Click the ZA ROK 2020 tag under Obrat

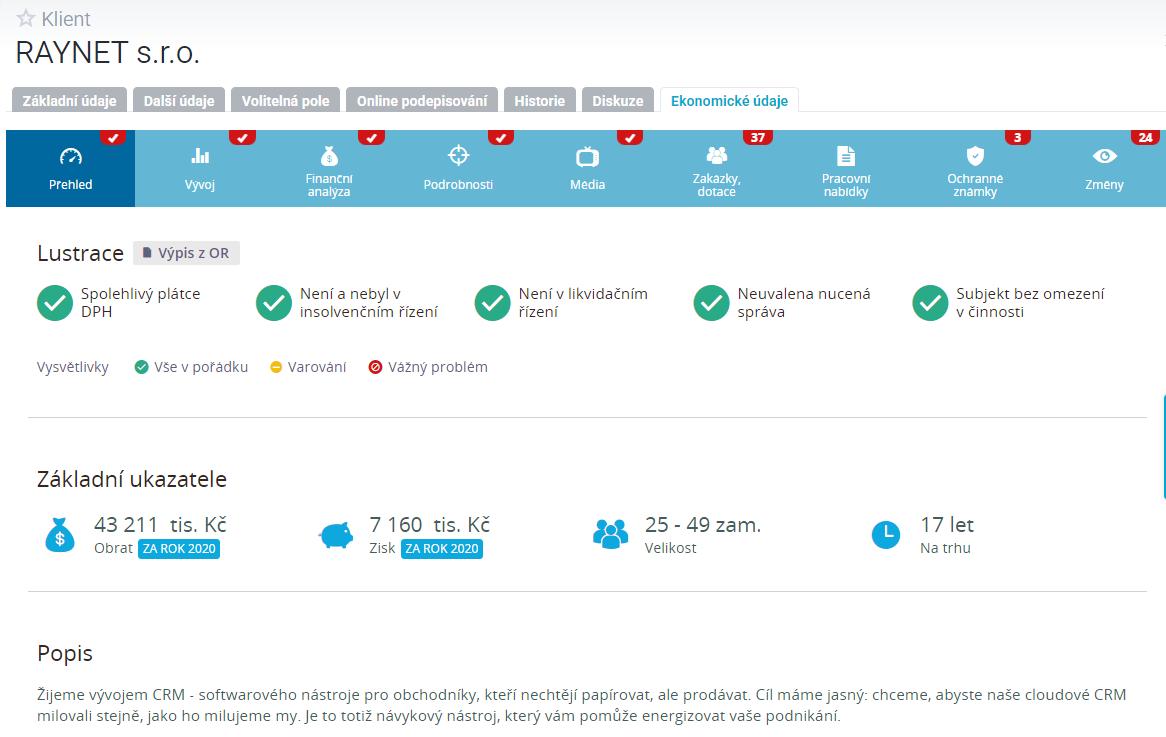click(x=179, y=549)
